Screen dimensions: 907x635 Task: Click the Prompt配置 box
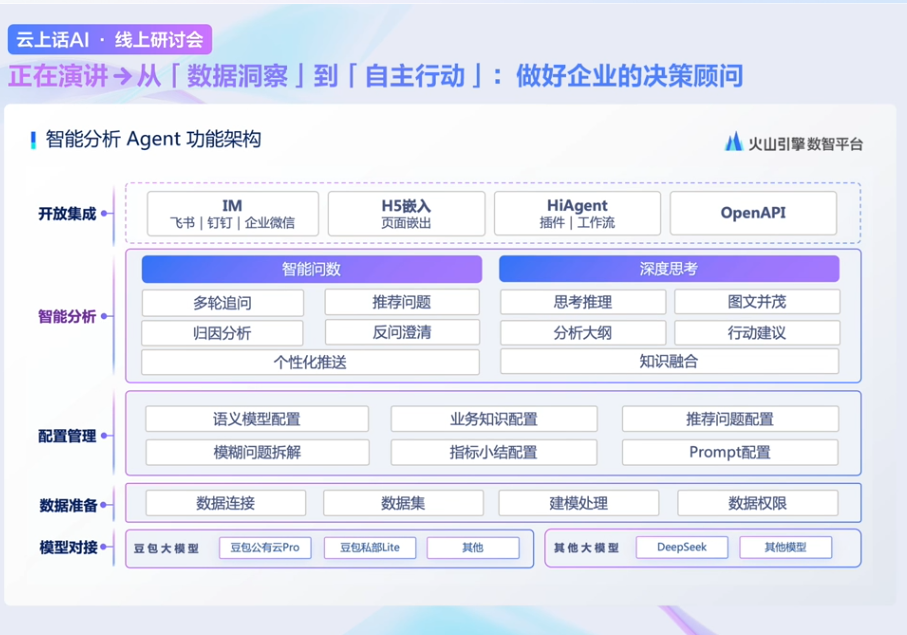coord(730,452)
